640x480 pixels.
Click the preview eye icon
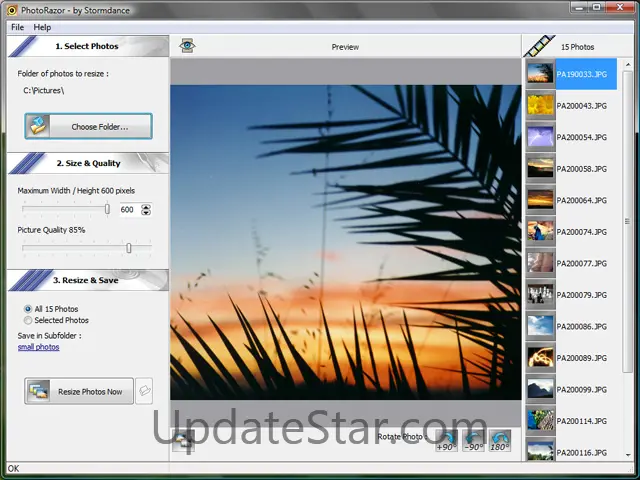187,46
